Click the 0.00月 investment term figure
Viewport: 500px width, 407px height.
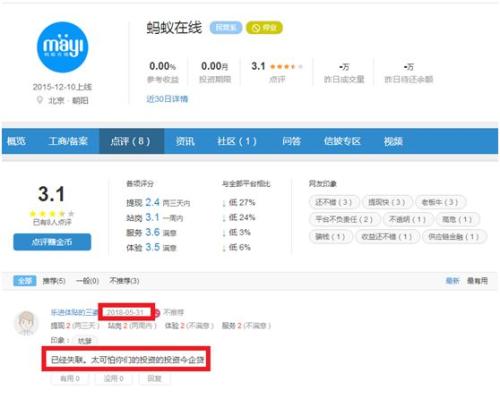(x=215, y=66)
